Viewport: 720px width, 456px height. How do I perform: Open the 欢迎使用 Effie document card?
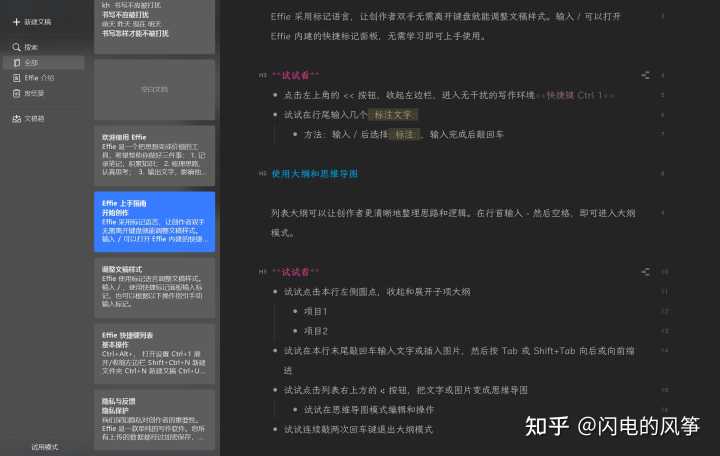[x=154, y=156]
